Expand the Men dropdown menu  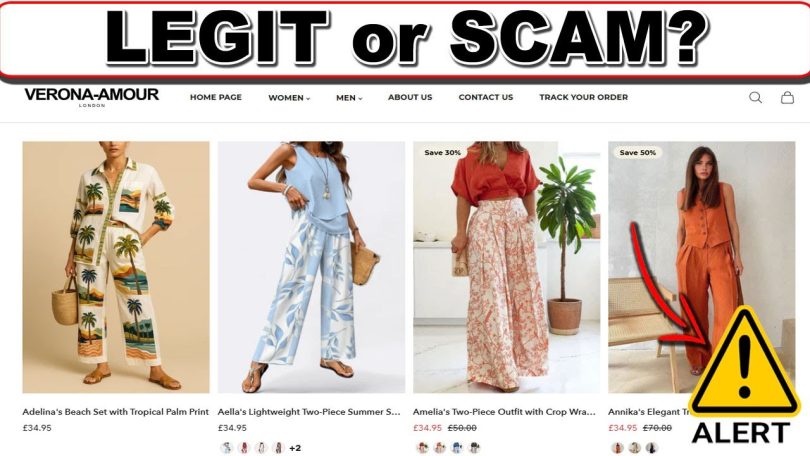349,98
